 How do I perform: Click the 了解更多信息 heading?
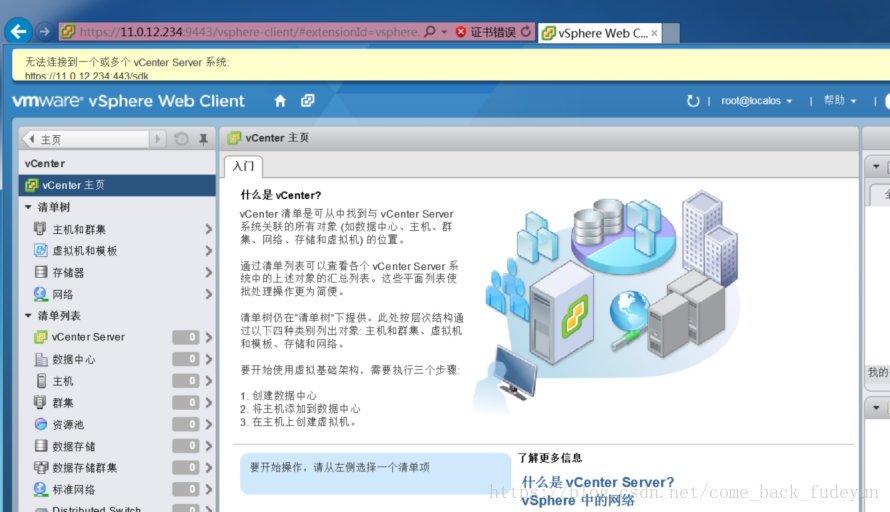[550, 458]
